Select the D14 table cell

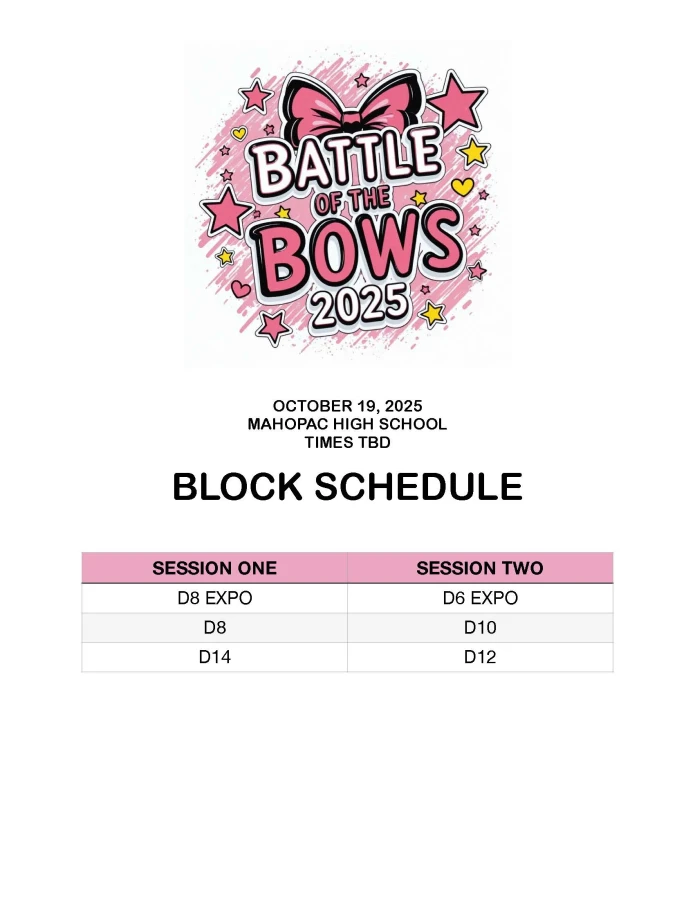pos(214,657)
